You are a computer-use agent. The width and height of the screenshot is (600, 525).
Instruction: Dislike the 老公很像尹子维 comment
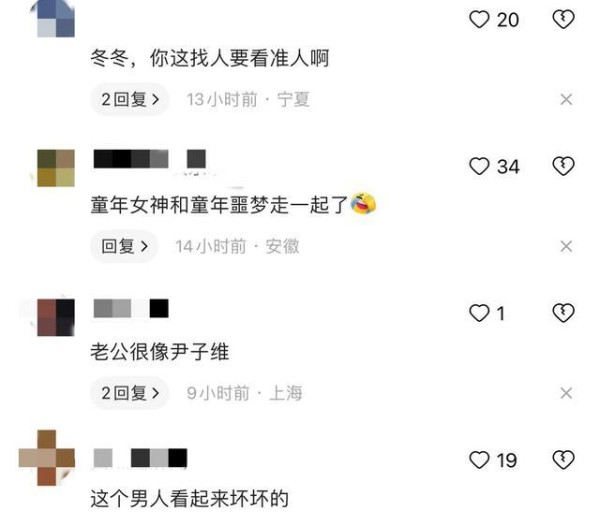(x=563, y=313)
